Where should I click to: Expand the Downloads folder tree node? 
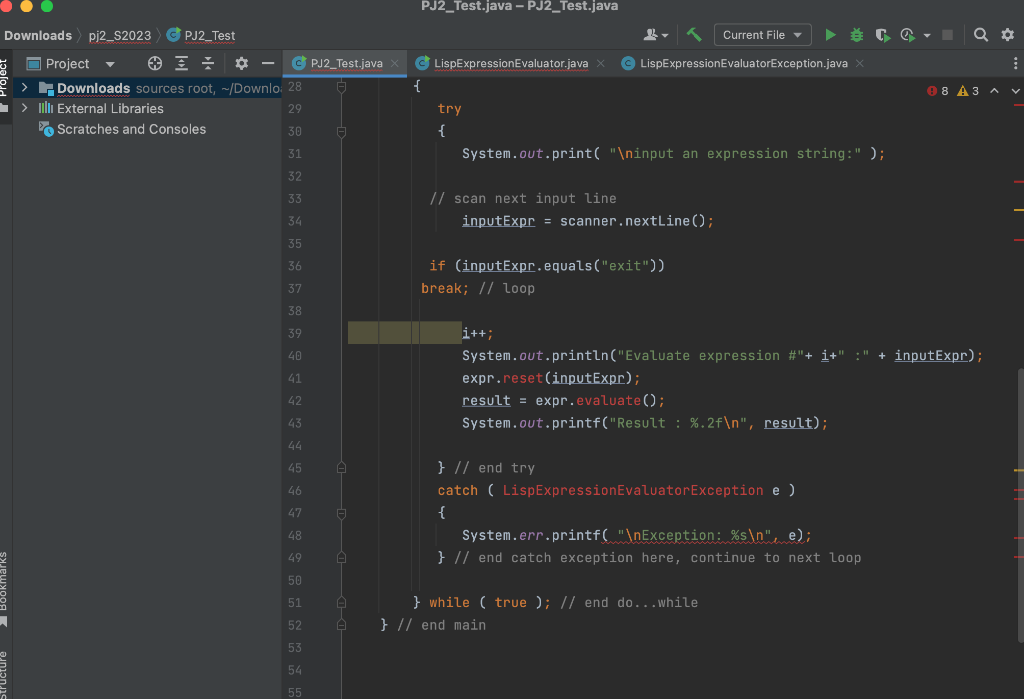[24, 88]
